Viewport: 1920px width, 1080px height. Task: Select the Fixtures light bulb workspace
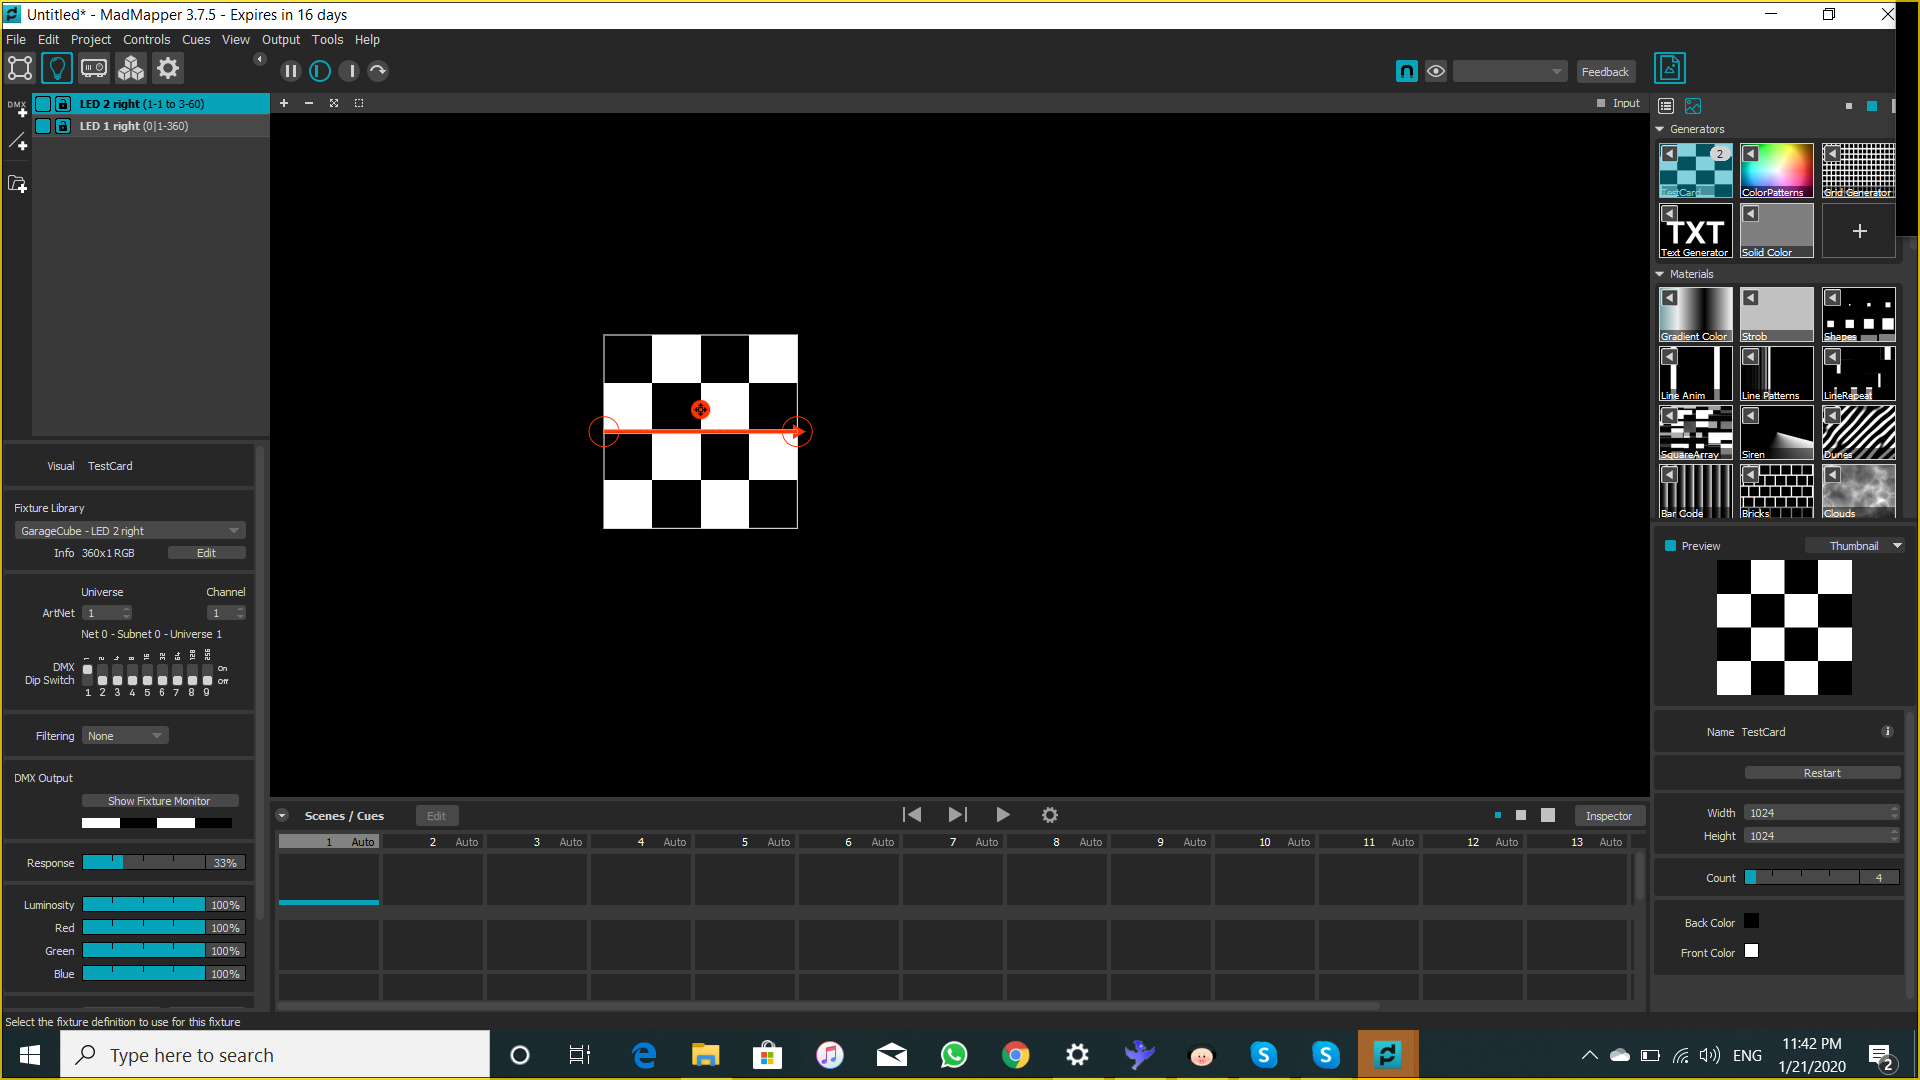[x=57, y=68]
